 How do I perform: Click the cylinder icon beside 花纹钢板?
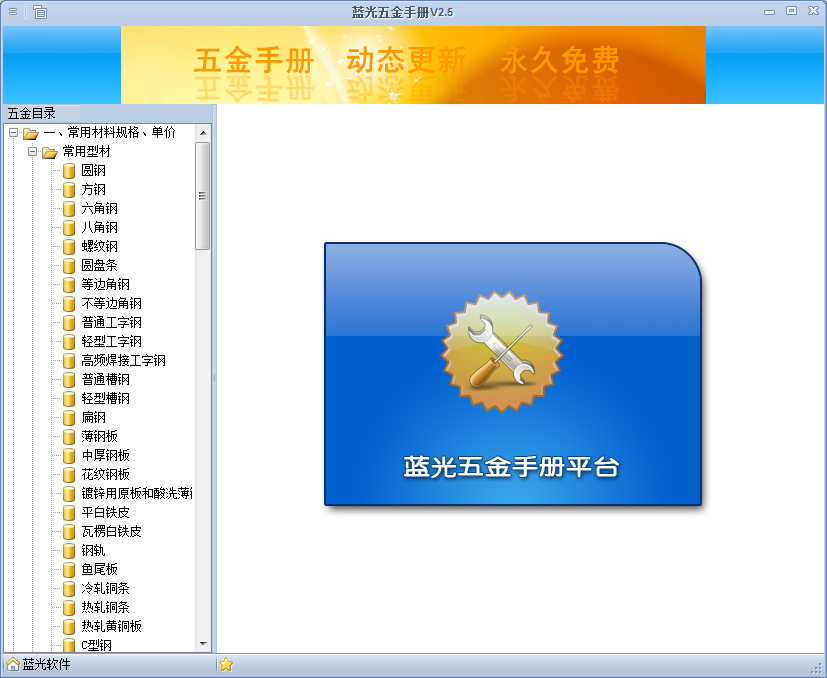point(69,474)
